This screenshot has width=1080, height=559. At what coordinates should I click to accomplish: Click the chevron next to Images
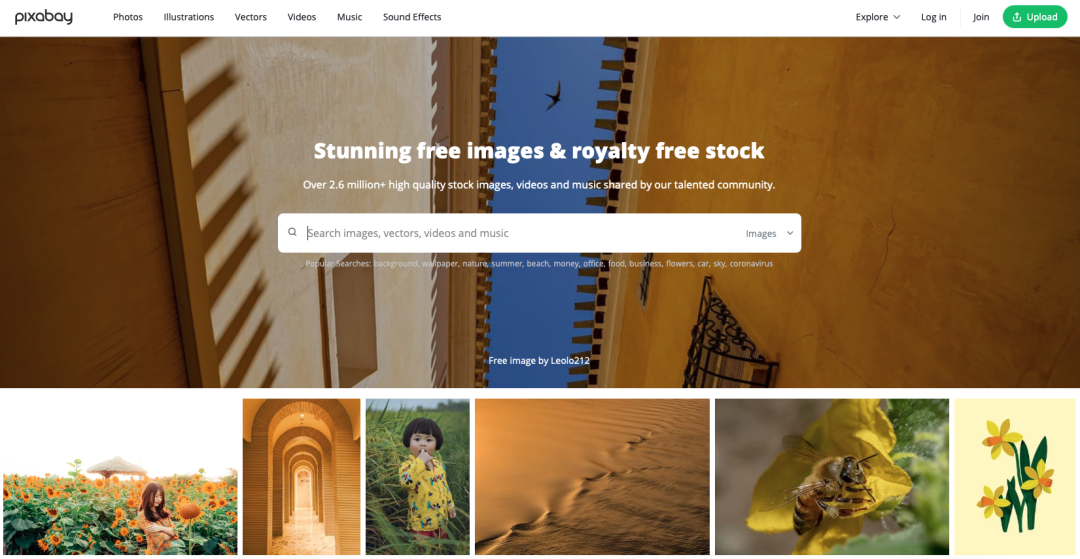[790, 233]
